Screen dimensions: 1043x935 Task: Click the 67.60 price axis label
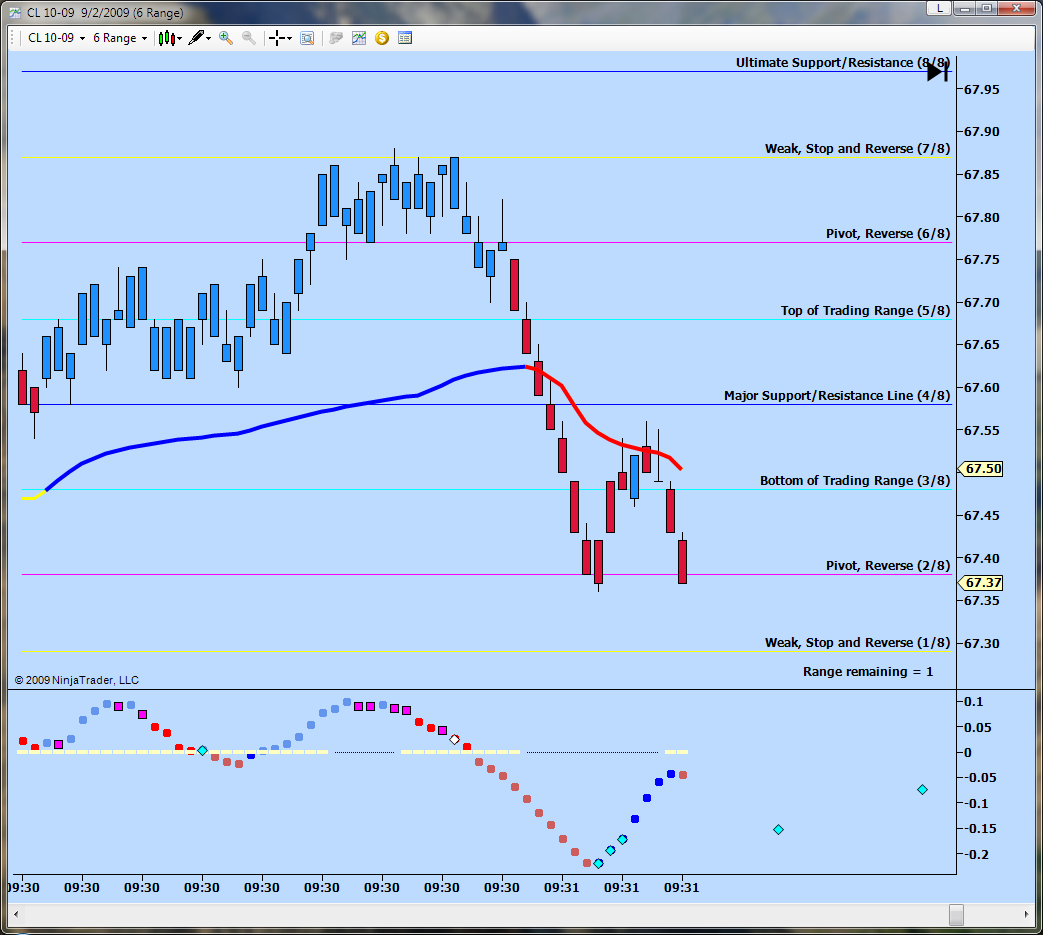[981, 388]
